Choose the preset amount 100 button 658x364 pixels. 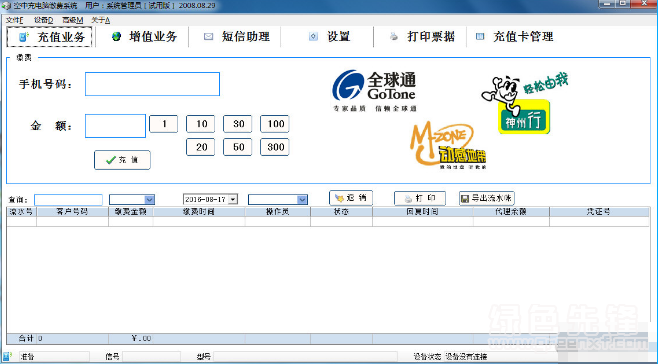tap(275, 124)
